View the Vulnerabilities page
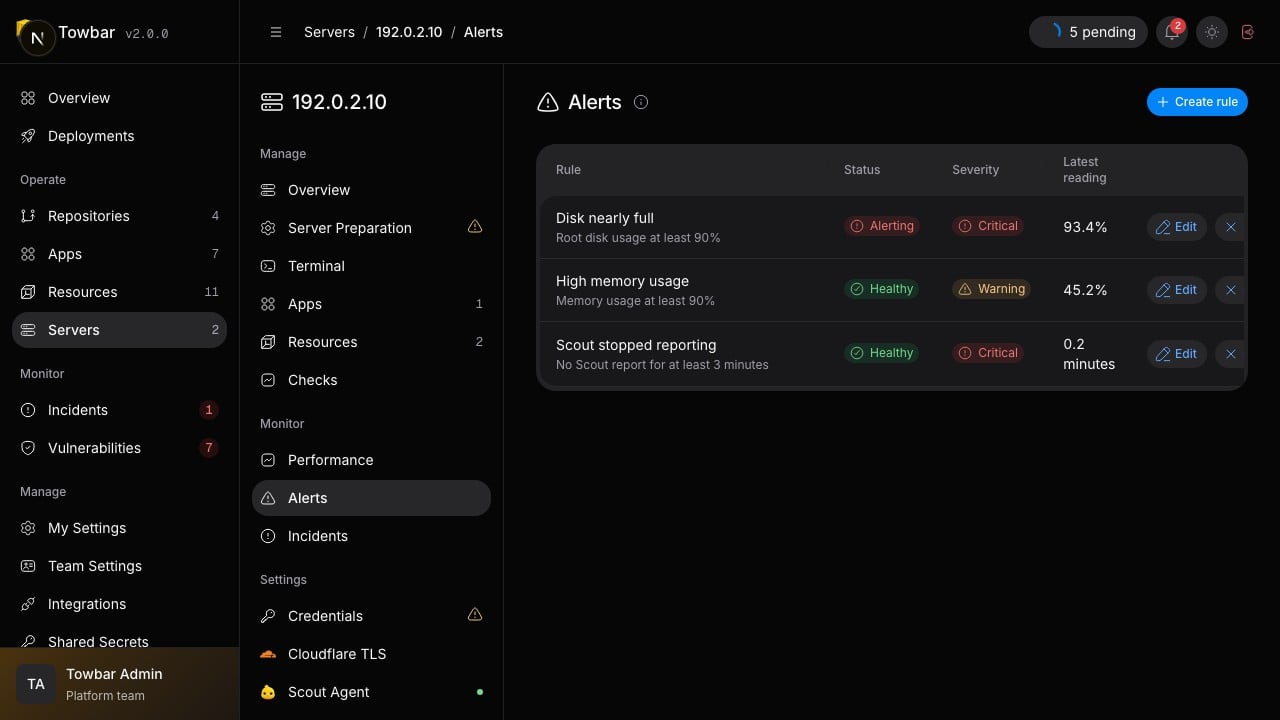This screenshot has height=720, width=1280. click(119, 448)
